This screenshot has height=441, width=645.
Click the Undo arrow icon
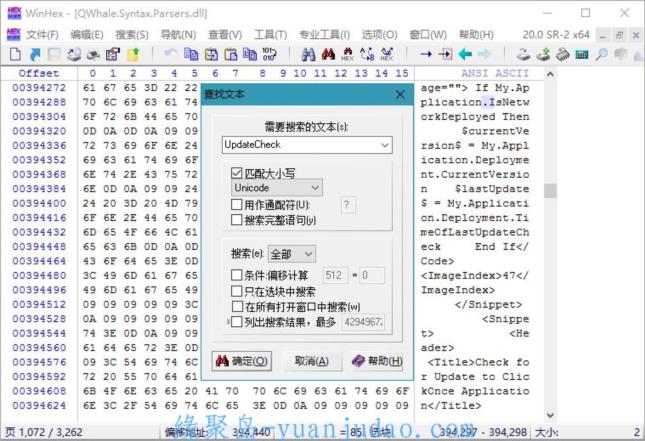click(x=171, y=54)
